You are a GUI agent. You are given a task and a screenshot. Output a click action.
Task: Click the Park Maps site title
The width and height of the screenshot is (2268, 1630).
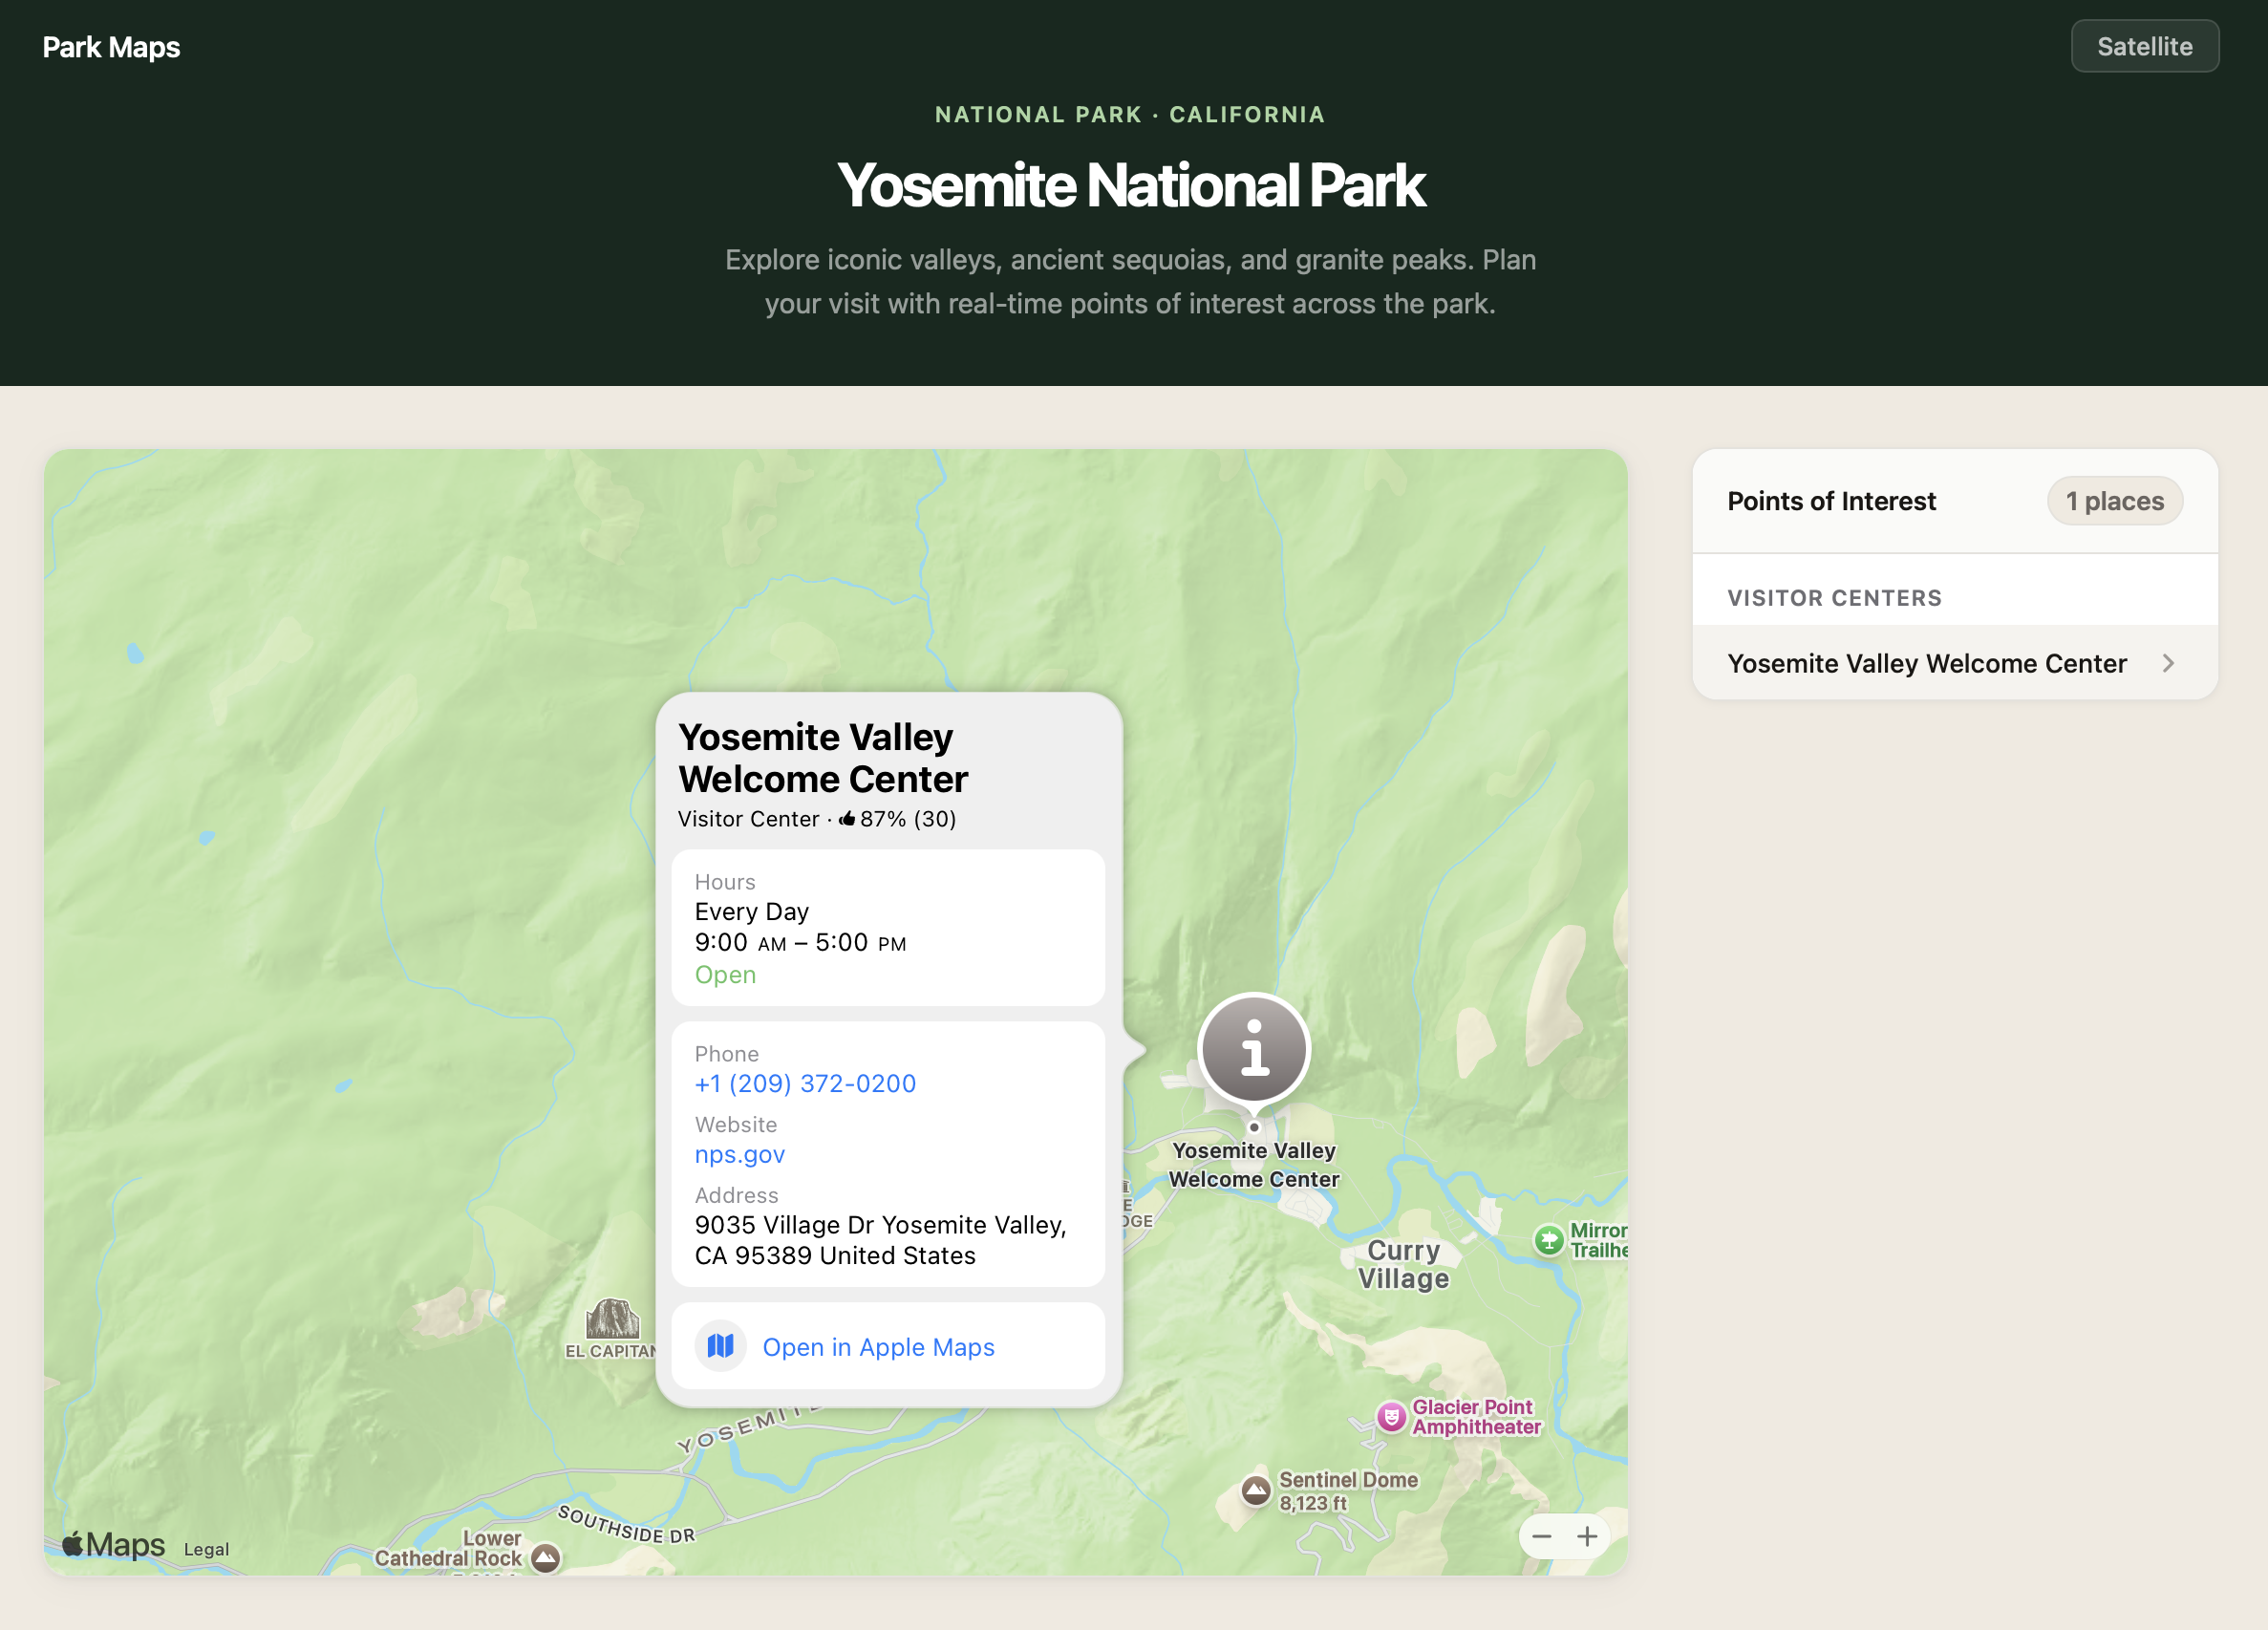[111, 47]
